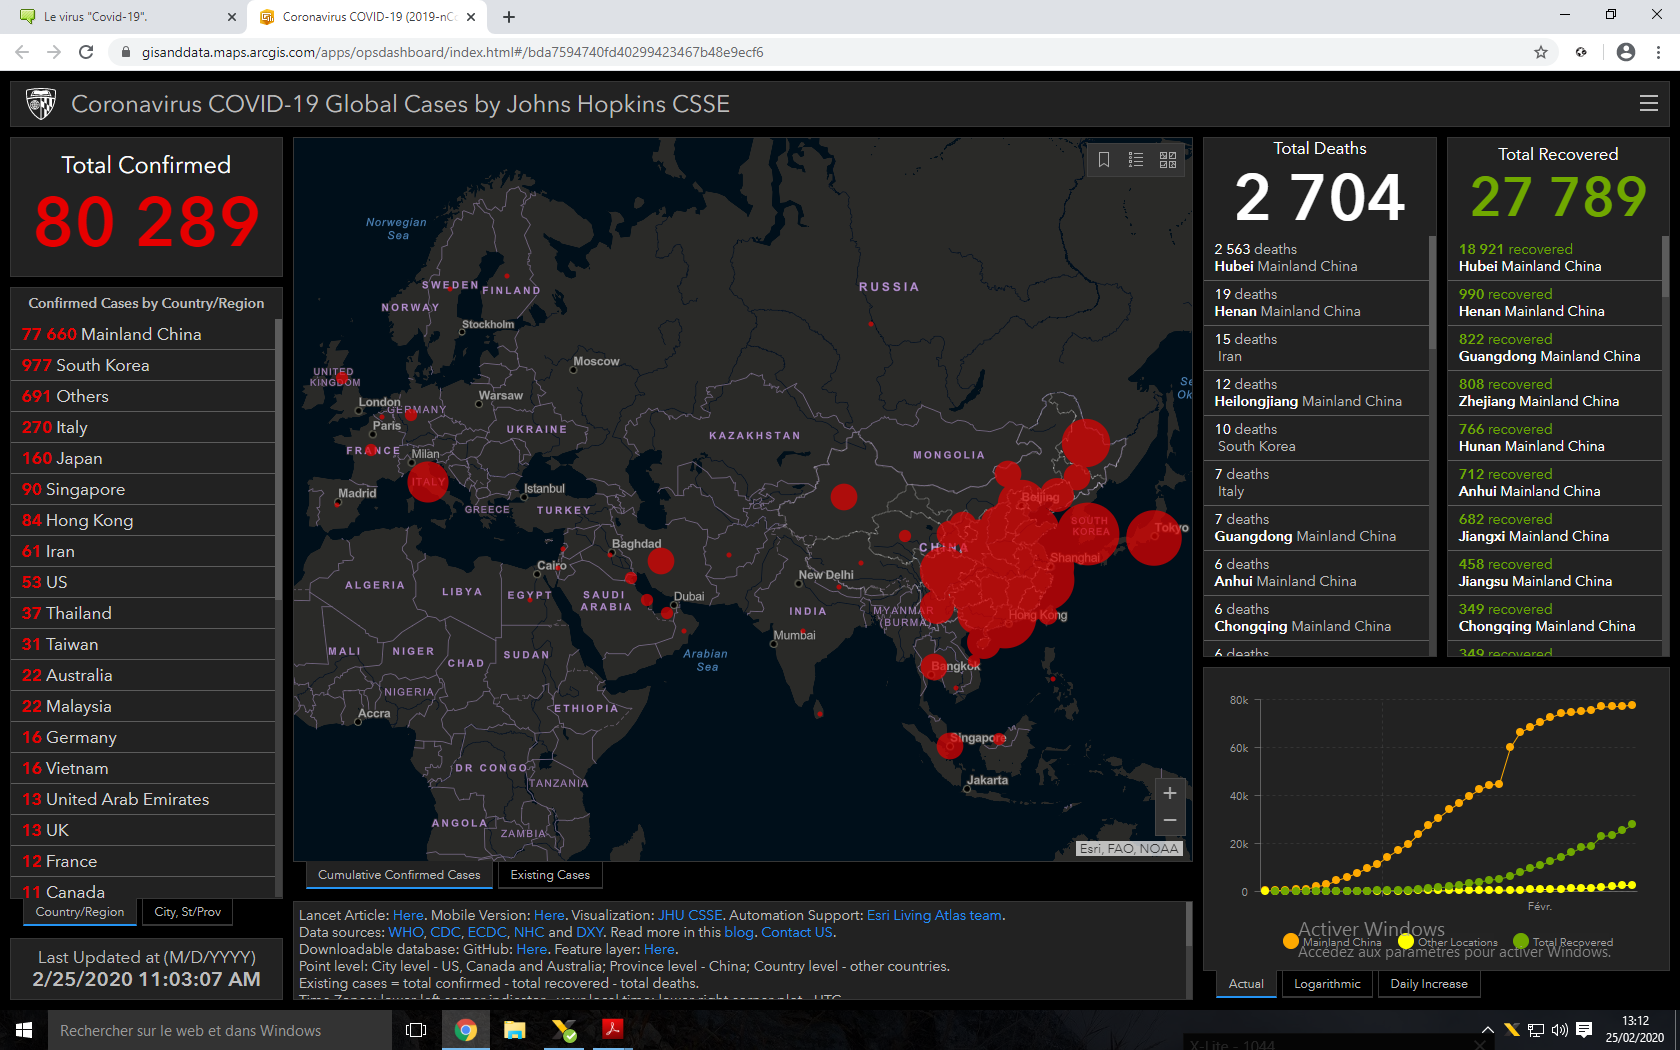
Task: Reload the page
Action: point(86,52)
